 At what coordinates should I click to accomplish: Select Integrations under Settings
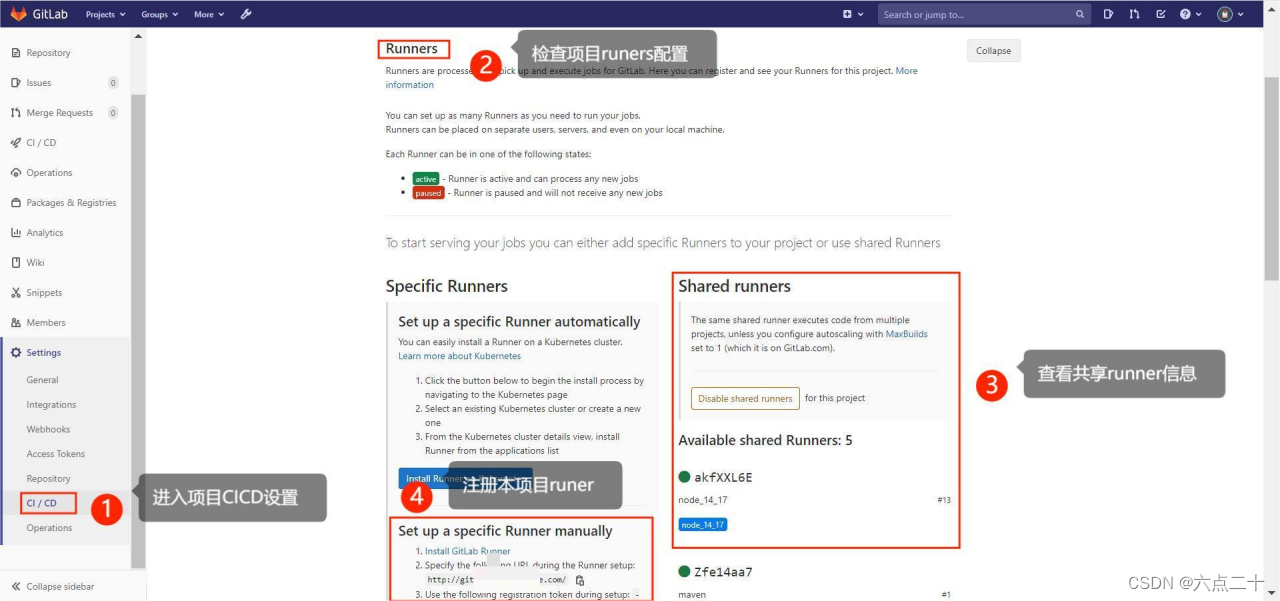click(51, 405)
